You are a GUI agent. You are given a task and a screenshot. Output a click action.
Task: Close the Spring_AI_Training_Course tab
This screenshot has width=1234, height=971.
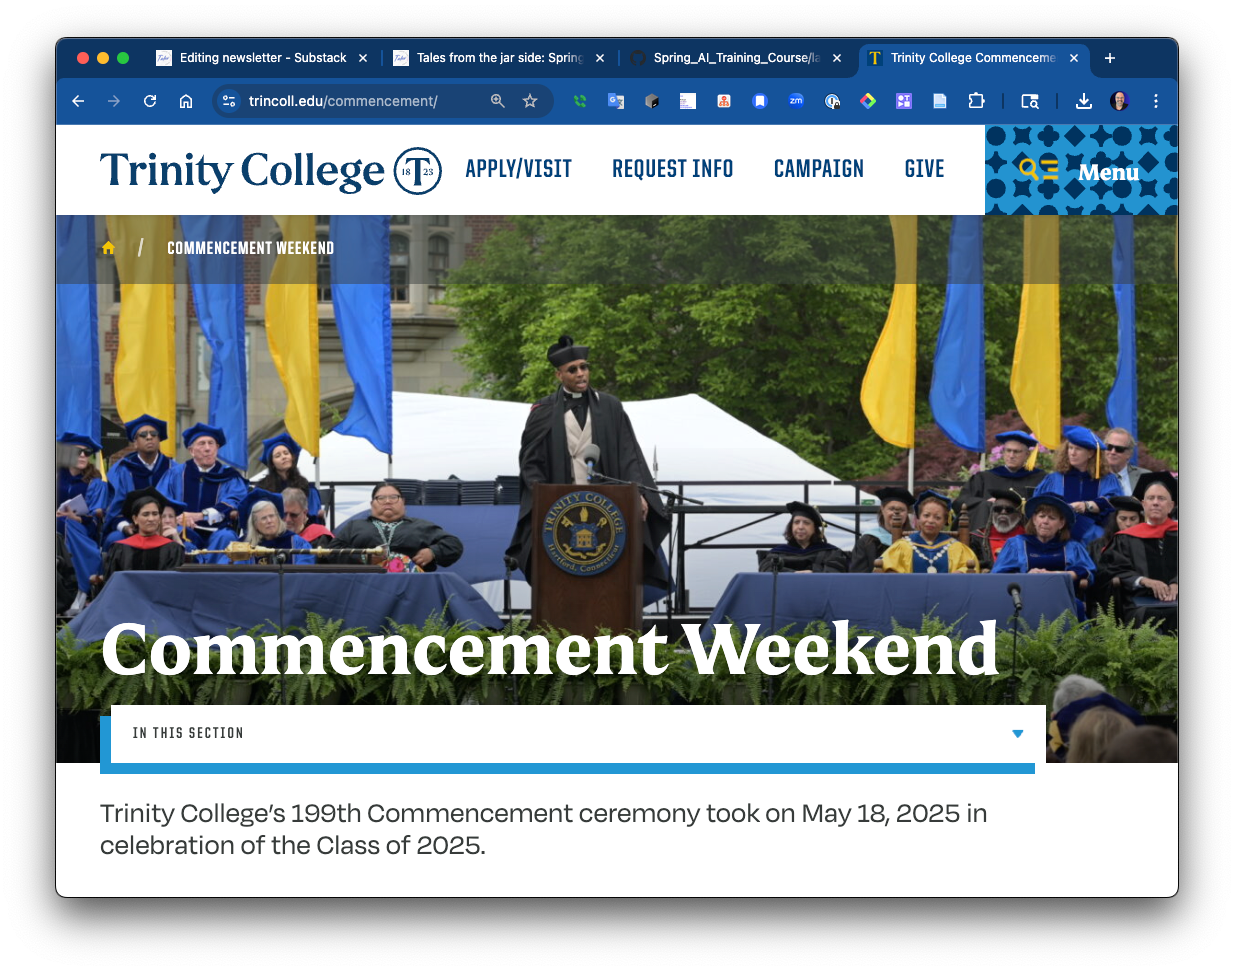[x=837, y=58]
